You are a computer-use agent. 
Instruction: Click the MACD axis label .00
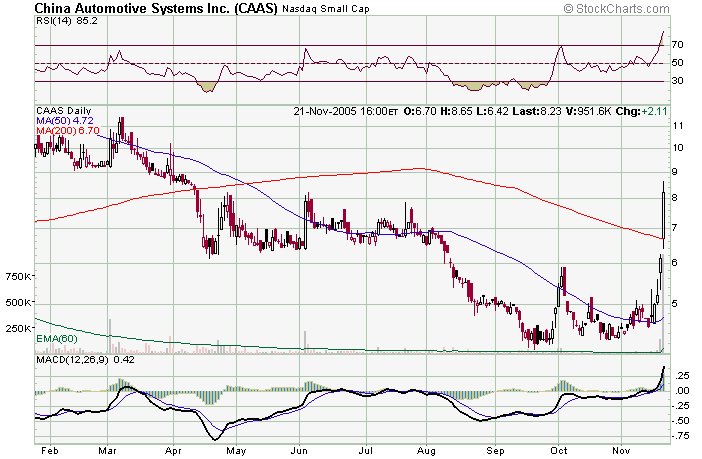coord(683,390)
